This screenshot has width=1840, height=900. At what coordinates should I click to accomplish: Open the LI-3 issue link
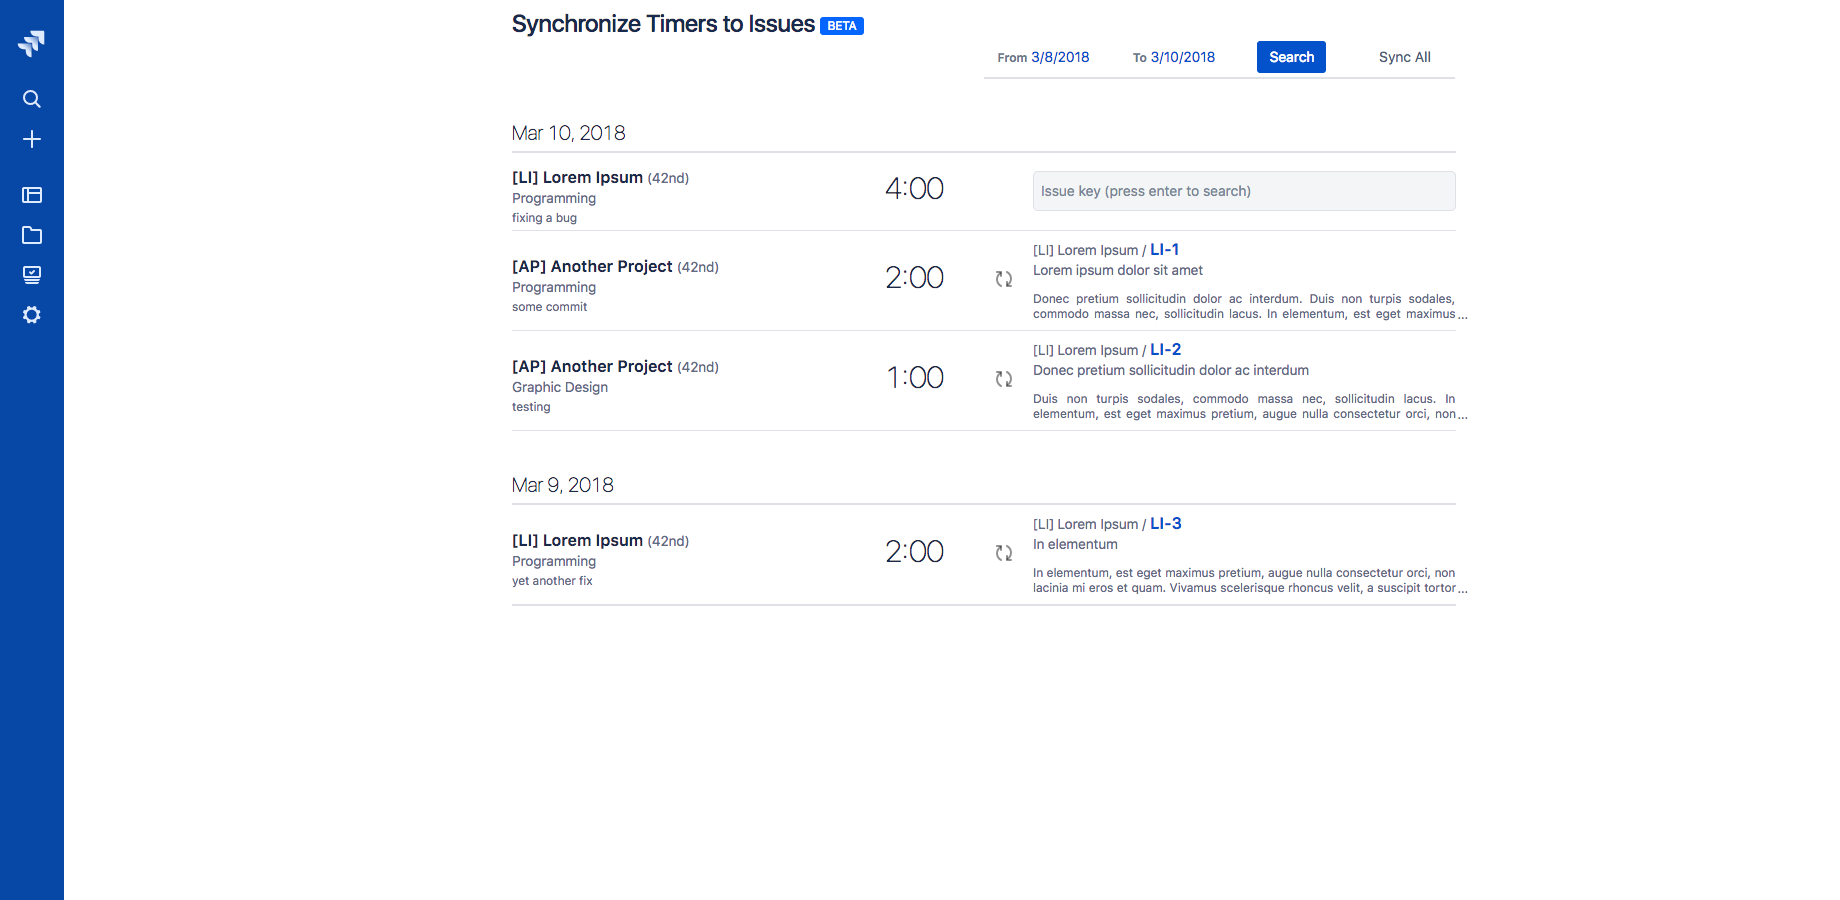coord(1165,523)
